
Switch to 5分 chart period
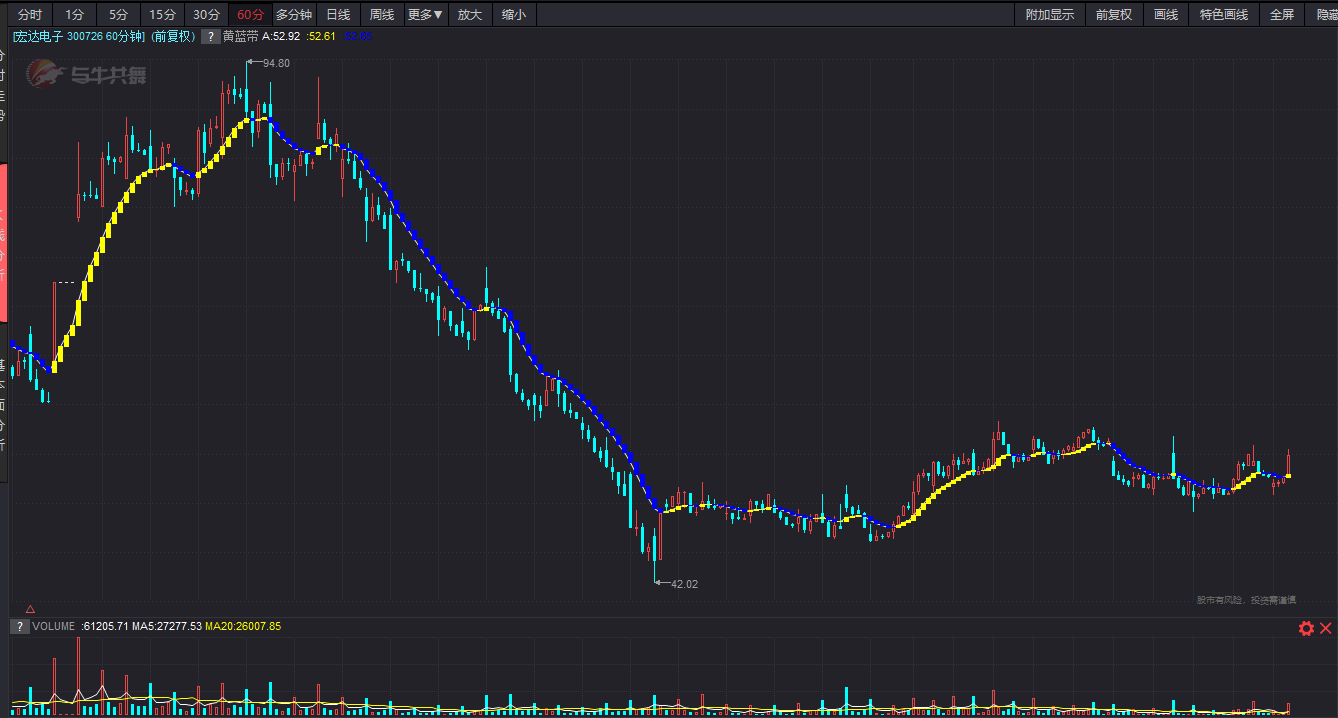click(x=118, y=14)
